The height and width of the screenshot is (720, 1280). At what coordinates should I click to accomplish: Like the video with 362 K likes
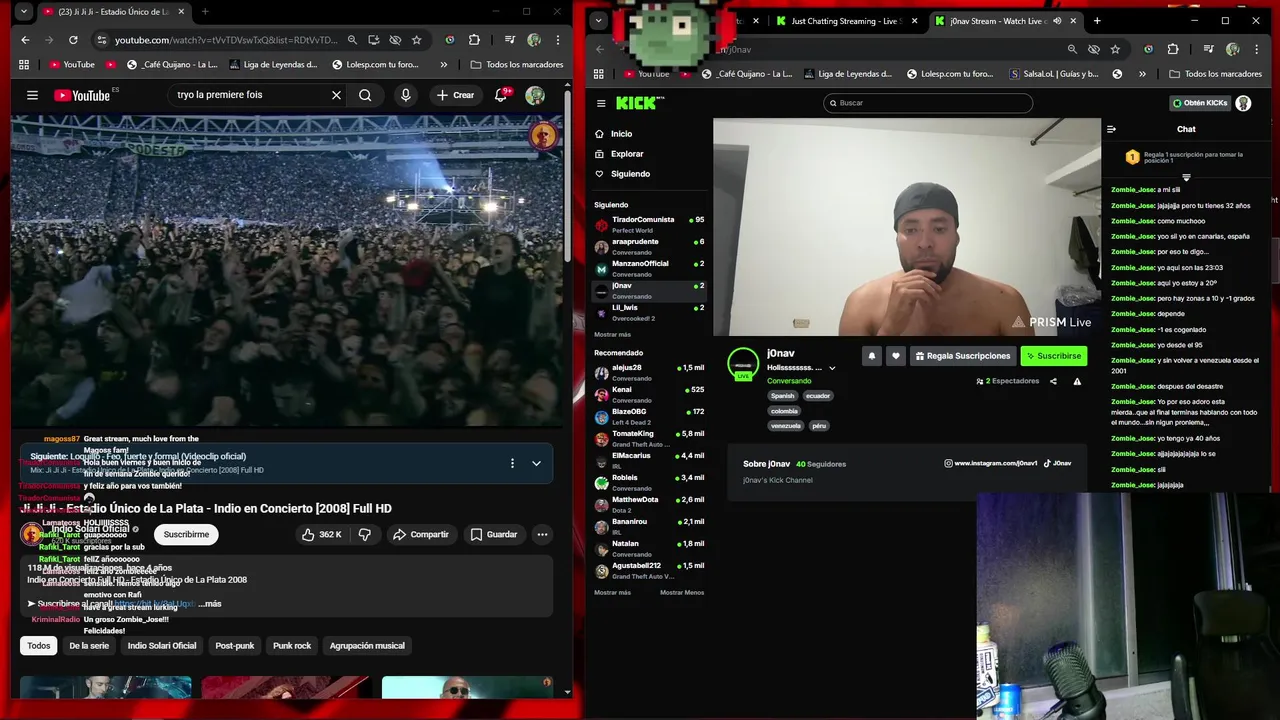[321, 534]
